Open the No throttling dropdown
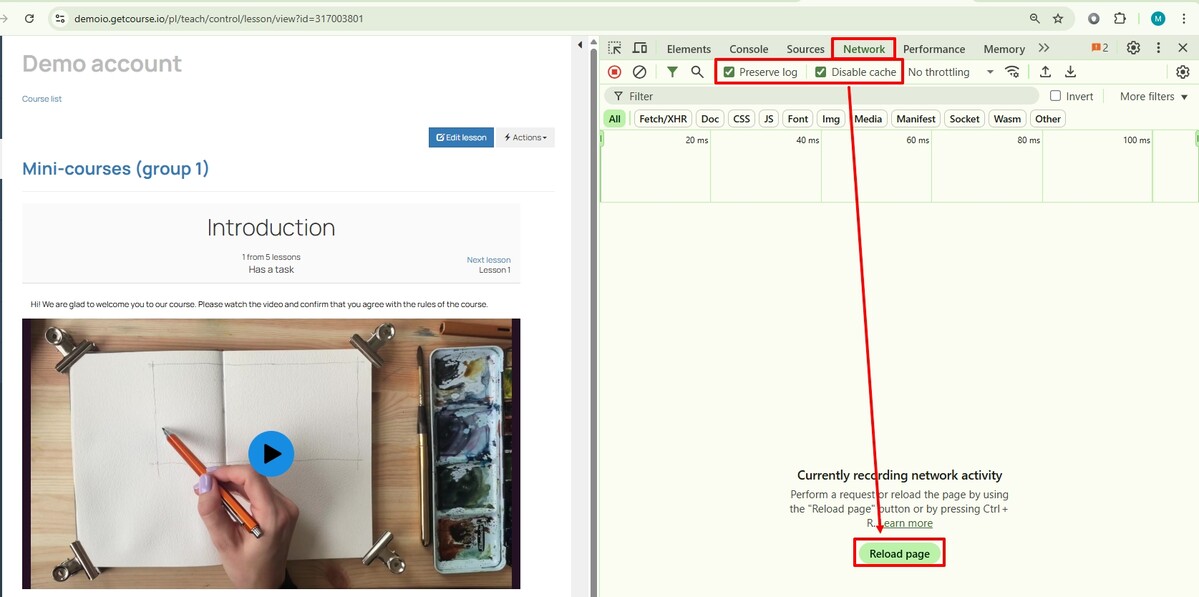This screenshot has width=1199, height=597. coord(950,72)
